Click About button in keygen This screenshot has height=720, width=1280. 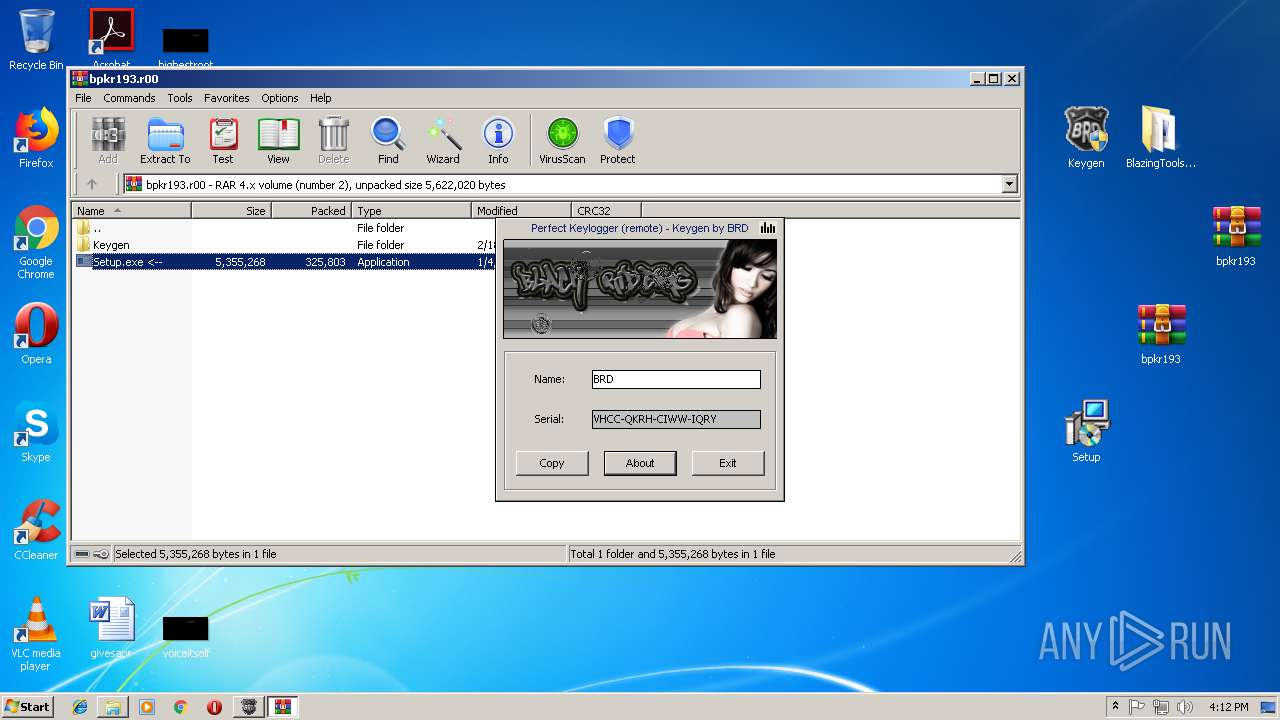(x=640, y=463)
